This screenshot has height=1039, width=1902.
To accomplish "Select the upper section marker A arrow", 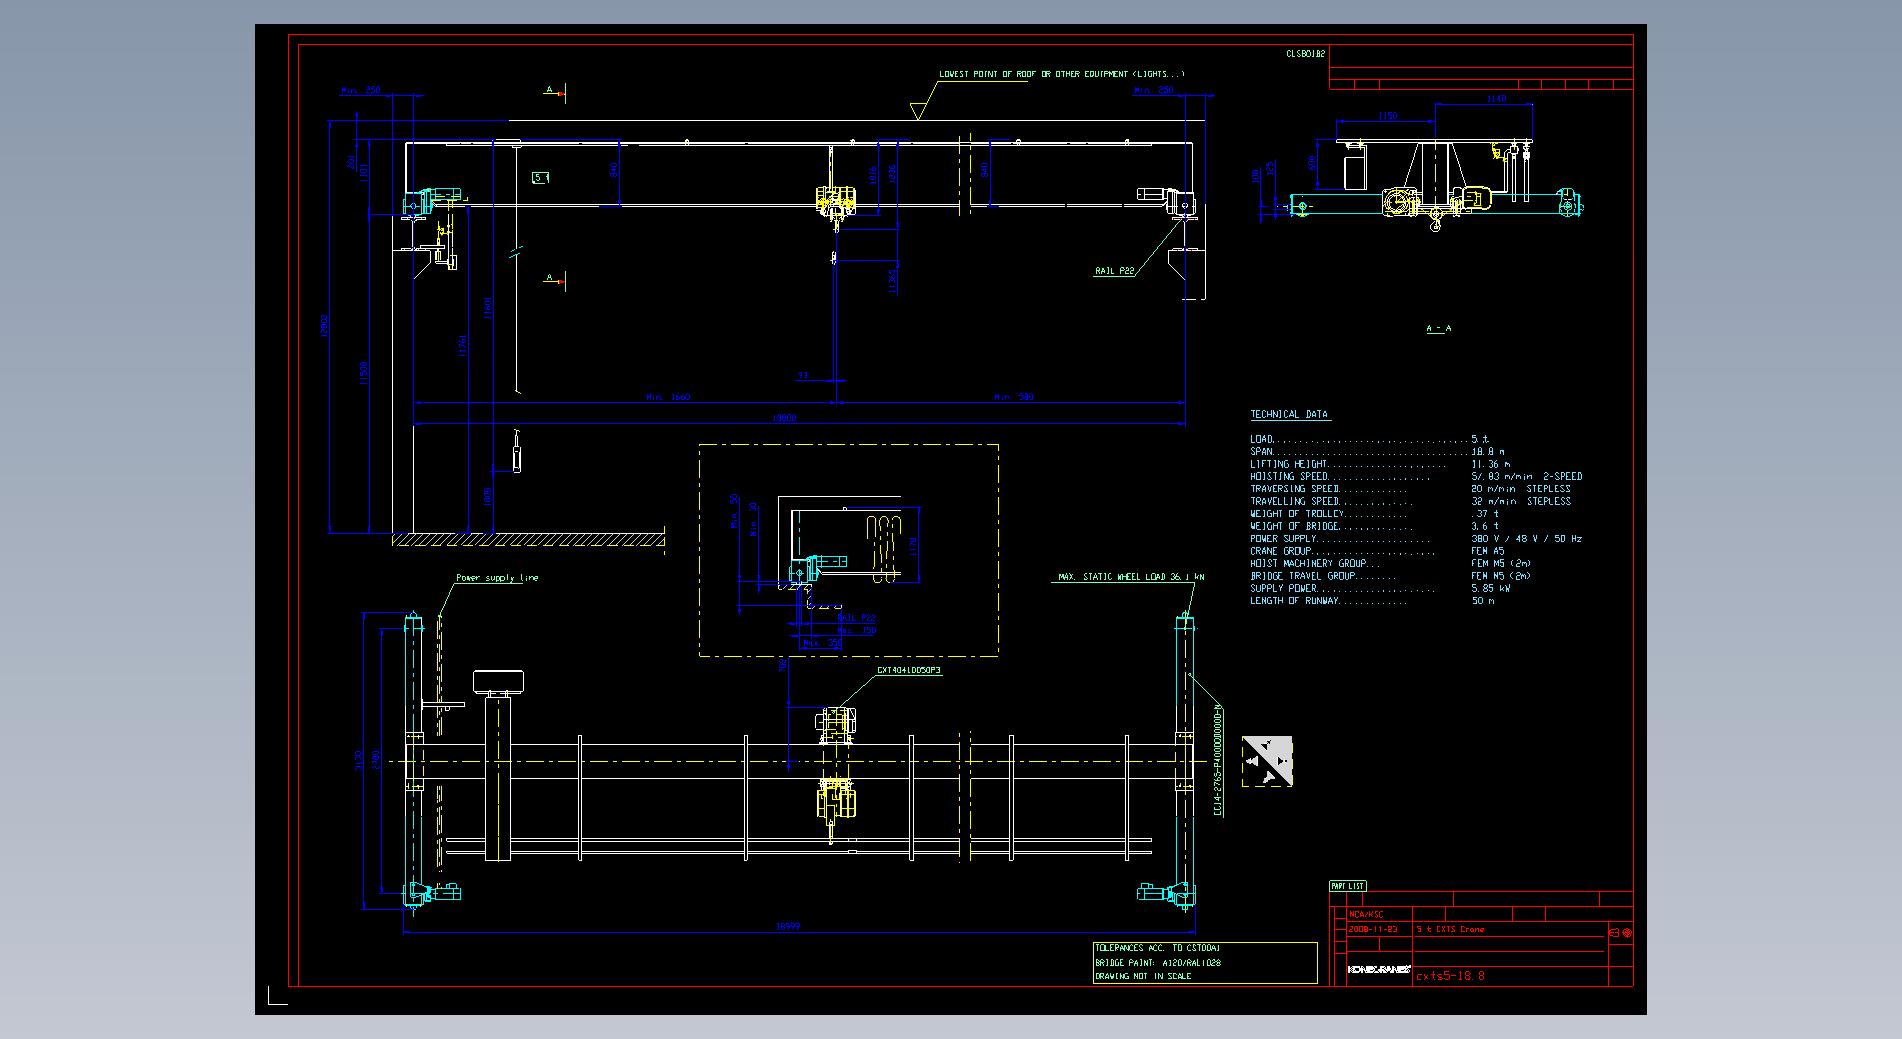I will click(555, 92).
